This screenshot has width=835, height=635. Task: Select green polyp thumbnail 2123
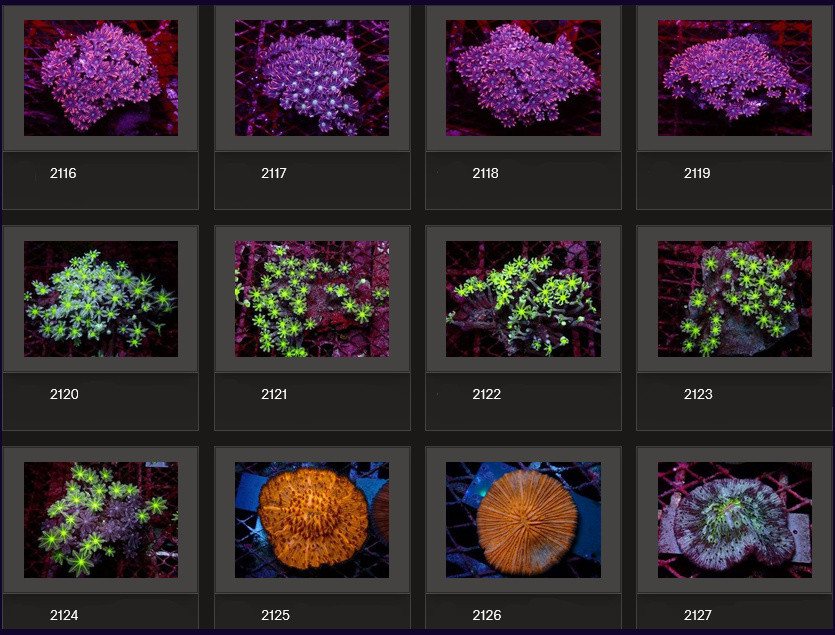pos(735,299)
